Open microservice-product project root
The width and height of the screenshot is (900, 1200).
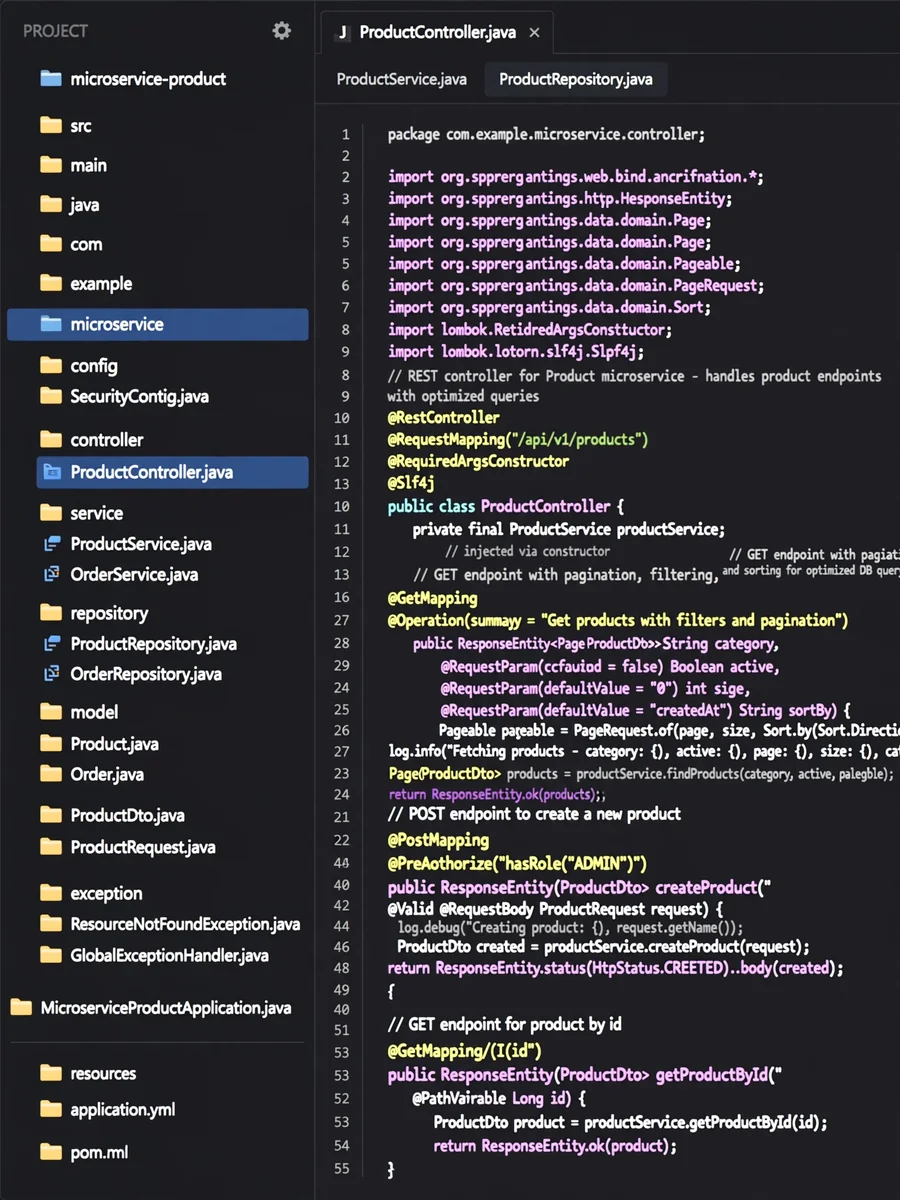tap(148, 79)
